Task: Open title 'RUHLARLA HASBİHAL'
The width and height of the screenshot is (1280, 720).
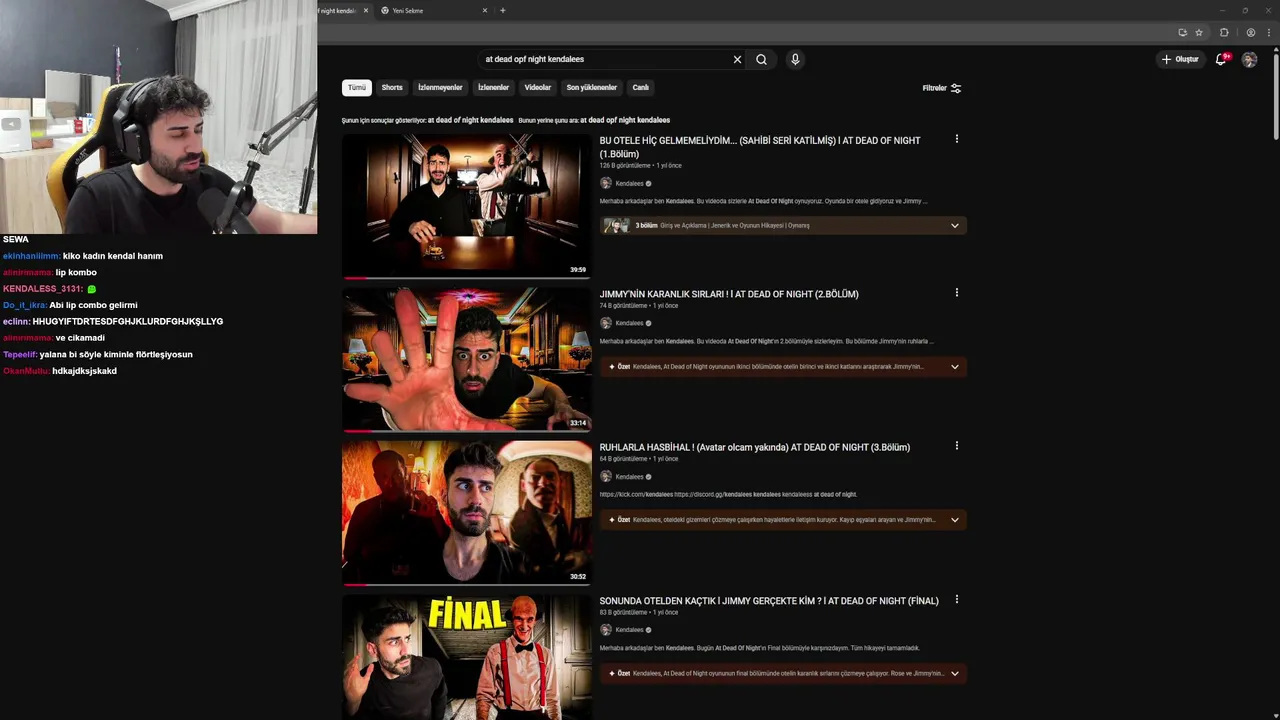Action: pyautogui.click(x=755, y=447)
